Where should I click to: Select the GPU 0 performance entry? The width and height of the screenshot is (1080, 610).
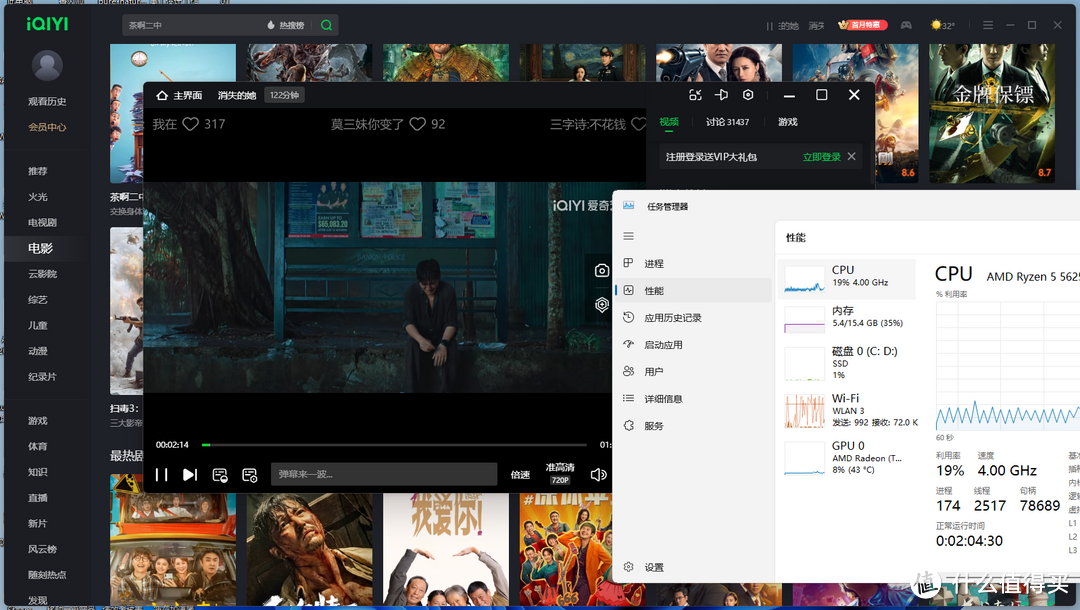point(847,458)
